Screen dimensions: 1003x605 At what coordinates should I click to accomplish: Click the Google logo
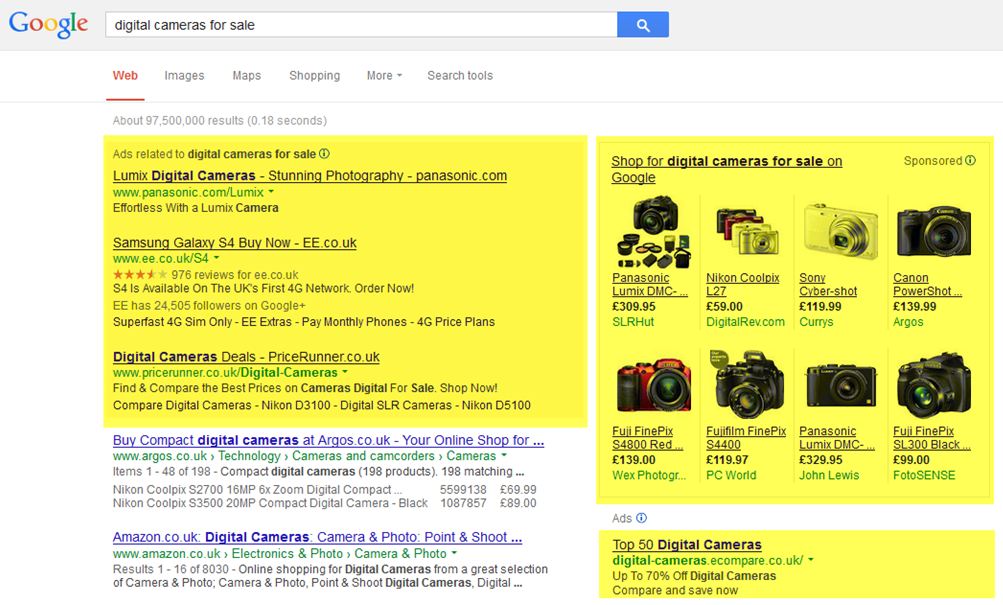point(49,24)
